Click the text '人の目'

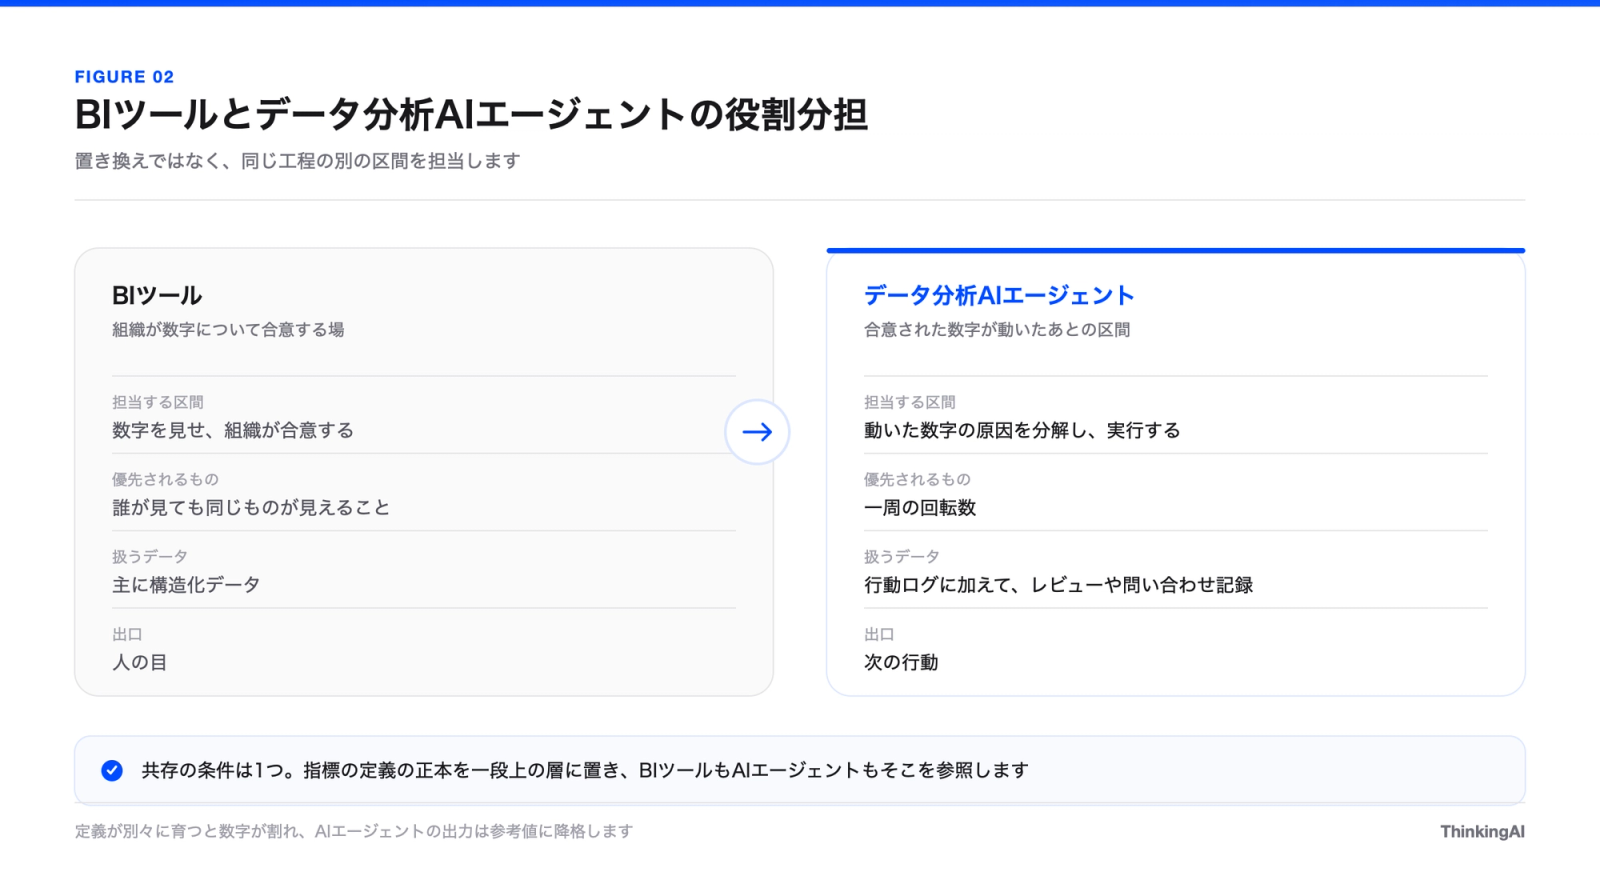[140, 662]
